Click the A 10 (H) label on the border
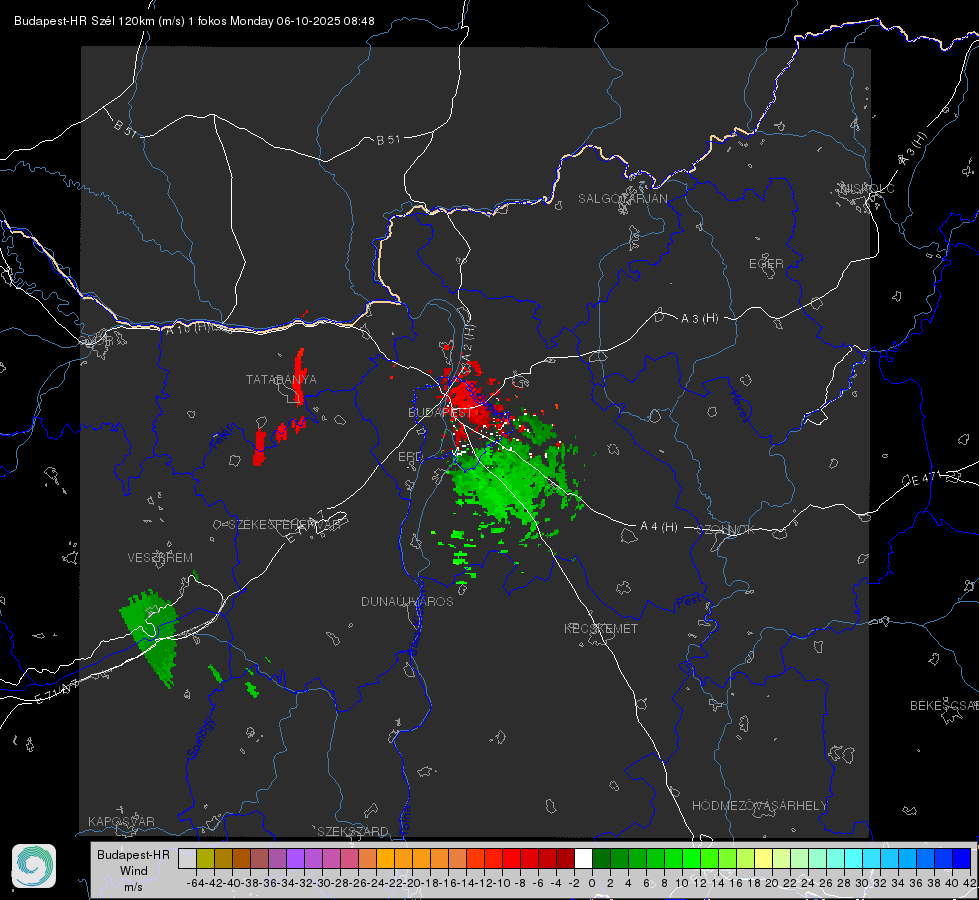Image resolution: width=979 pixels, height=900 pixels. click(189, 327)
